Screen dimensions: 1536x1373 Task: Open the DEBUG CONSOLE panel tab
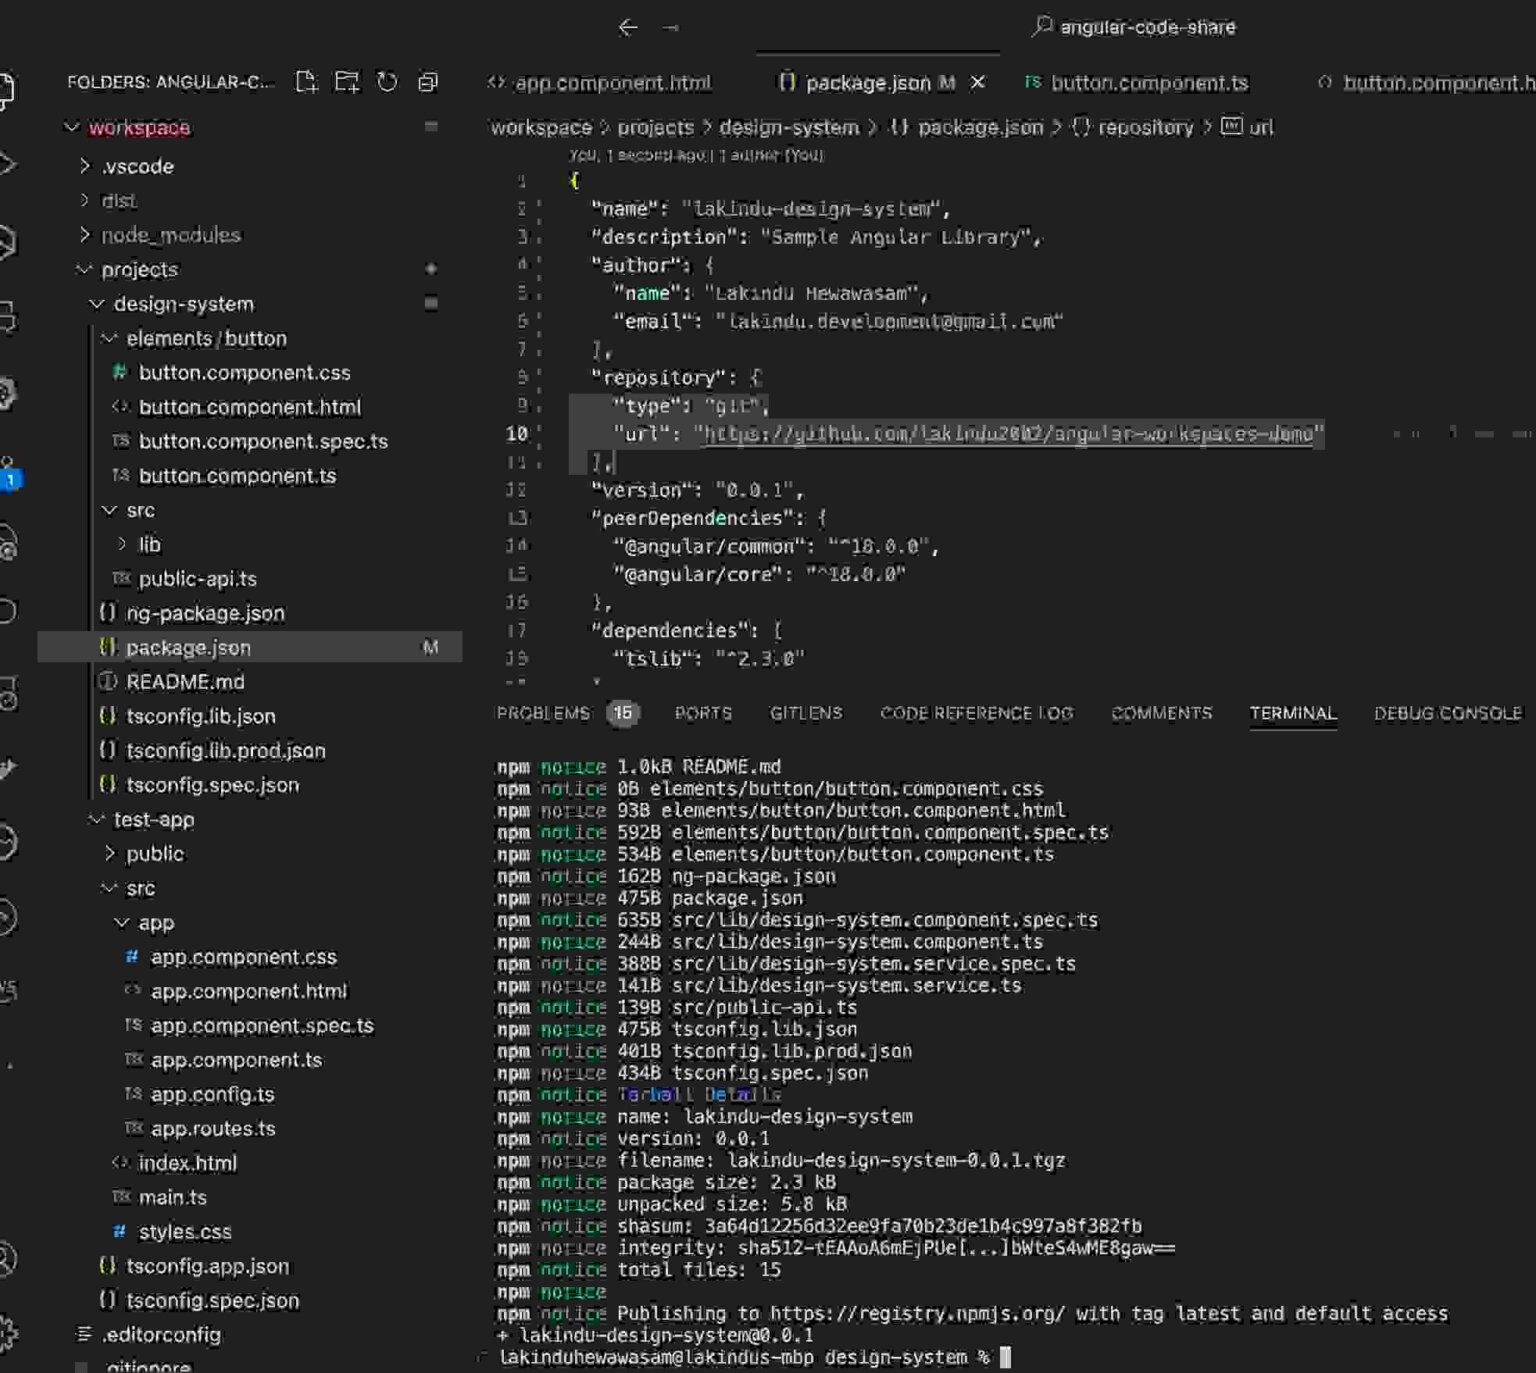coord(1447,713)
